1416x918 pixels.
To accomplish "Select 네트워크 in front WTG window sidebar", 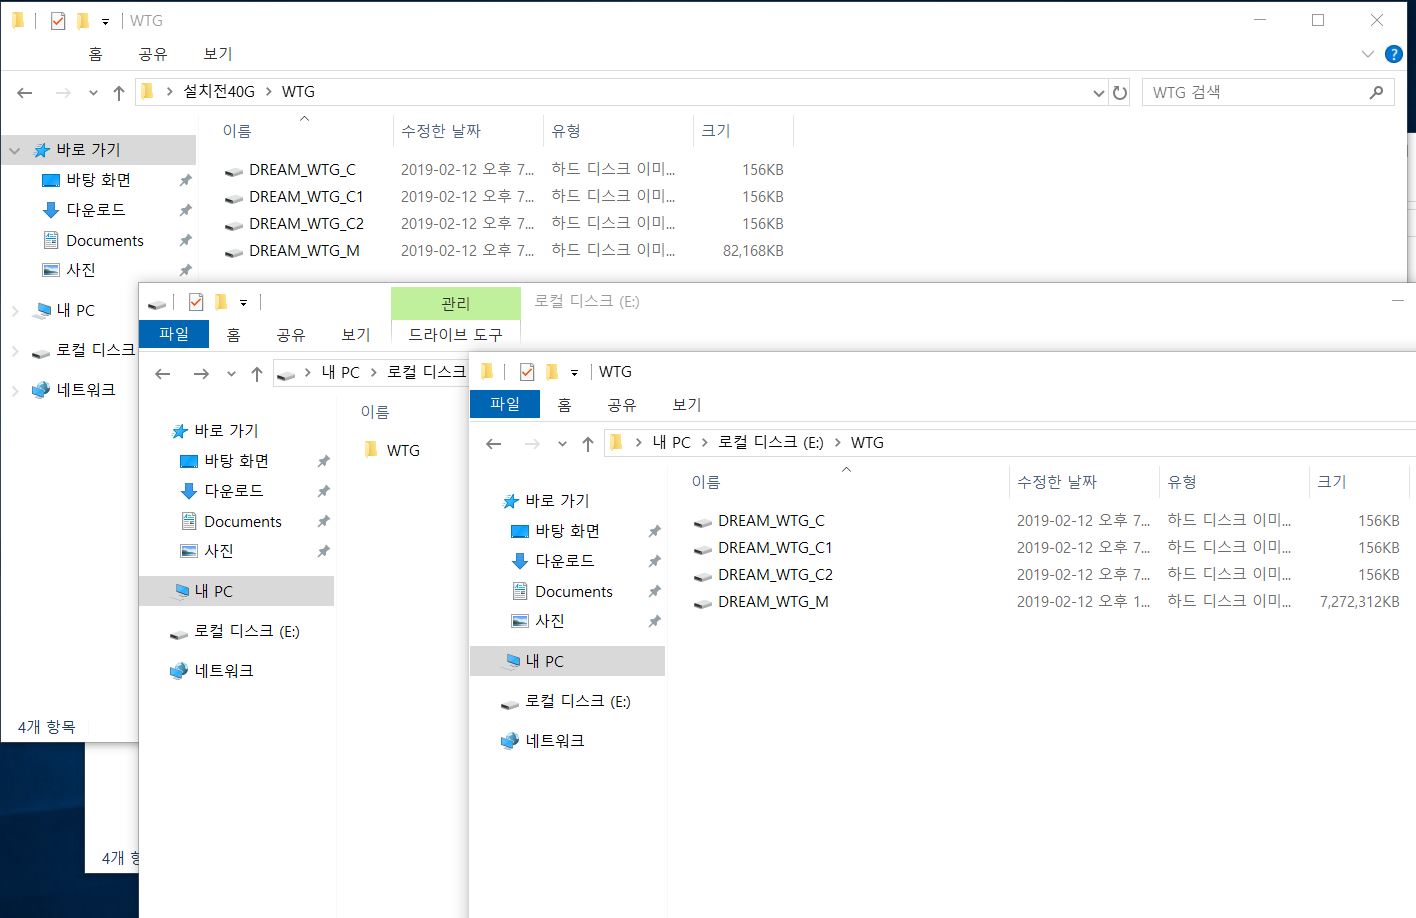I will click(554, 741).
